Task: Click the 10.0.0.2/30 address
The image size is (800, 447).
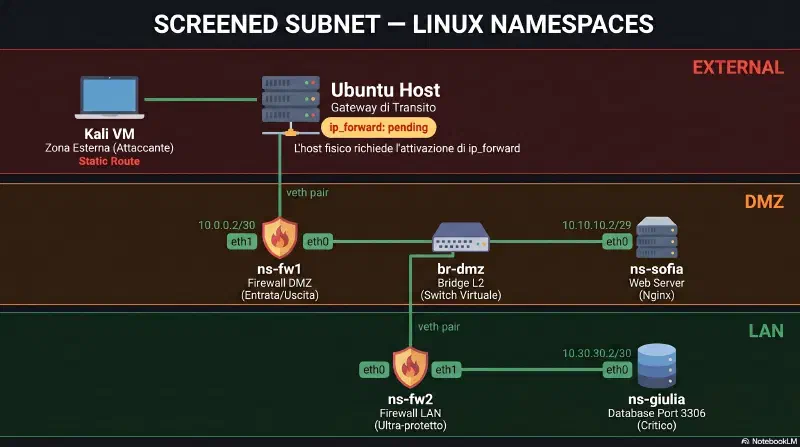Action: (x=227, y=225)
